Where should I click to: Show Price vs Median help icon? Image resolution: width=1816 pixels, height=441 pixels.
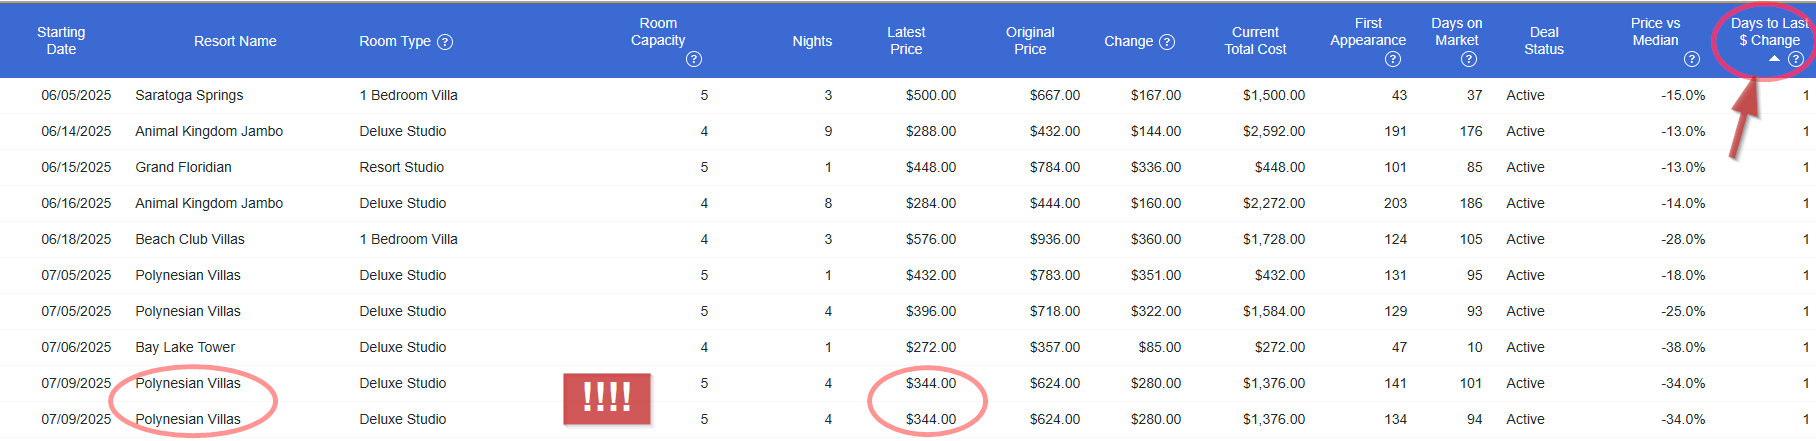coord(1692,60)
